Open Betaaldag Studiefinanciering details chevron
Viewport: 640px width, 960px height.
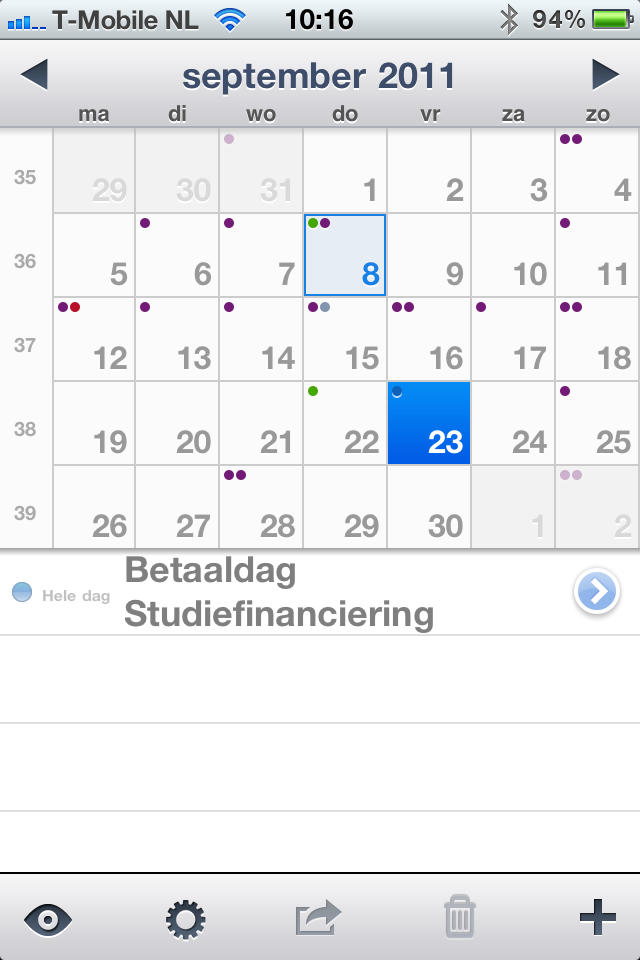(596, 593)
